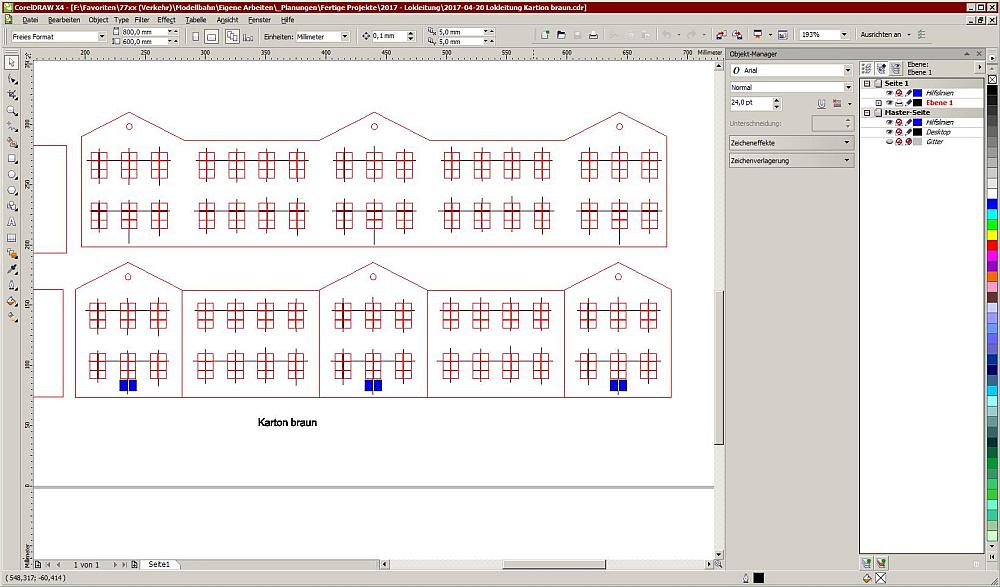Image resolution: width=1000 pixels, height=587 pixels.
Task: Open the application launcher icon
Action: (x=758, y=36)
